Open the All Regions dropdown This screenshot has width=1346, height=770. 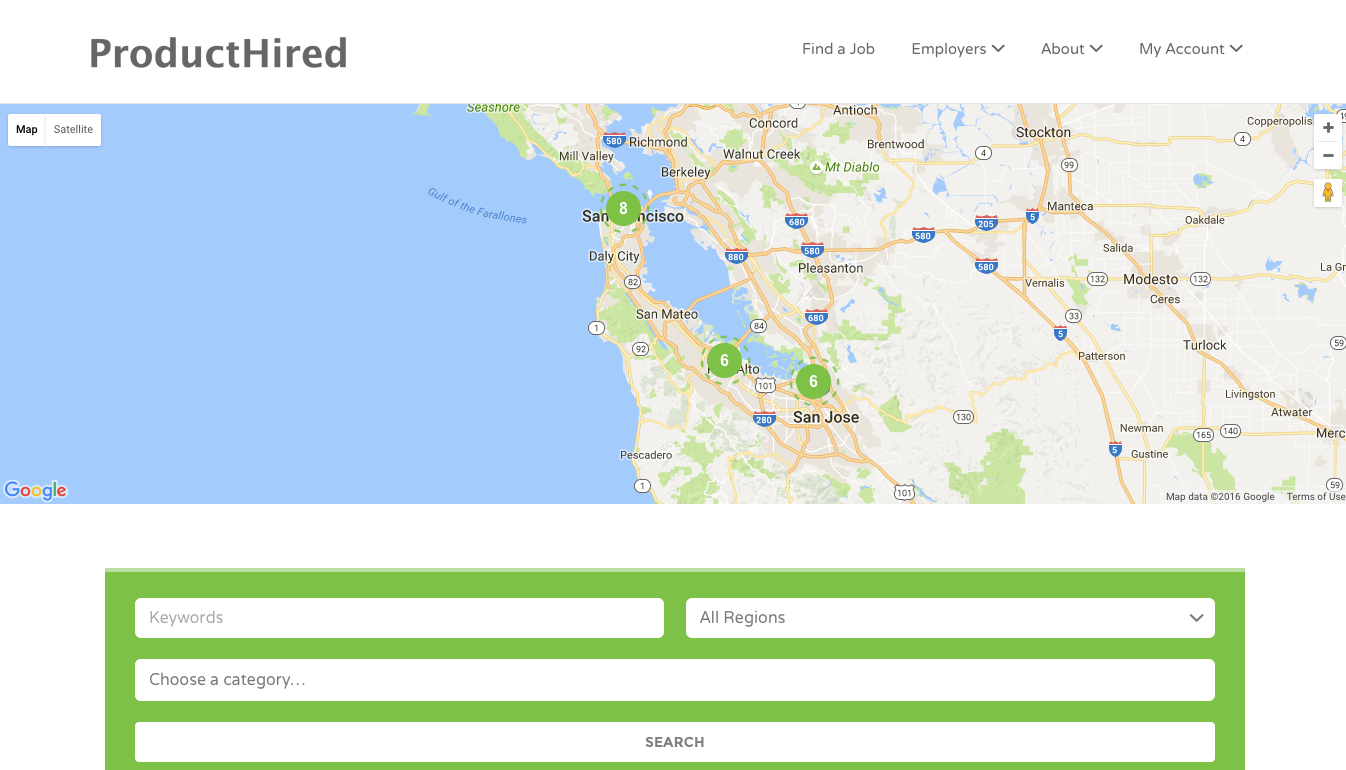tap(949, 618)
